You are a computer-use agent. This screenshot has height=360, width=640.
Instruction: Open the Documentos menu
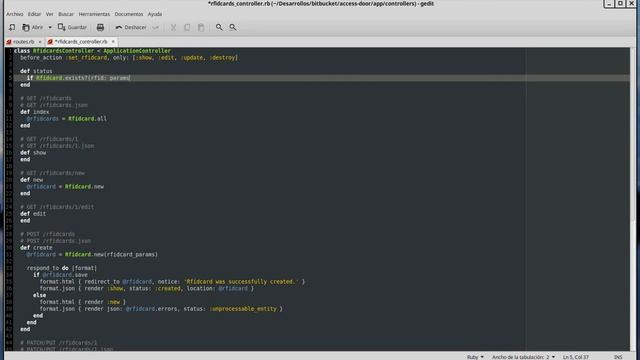[129, 14]
